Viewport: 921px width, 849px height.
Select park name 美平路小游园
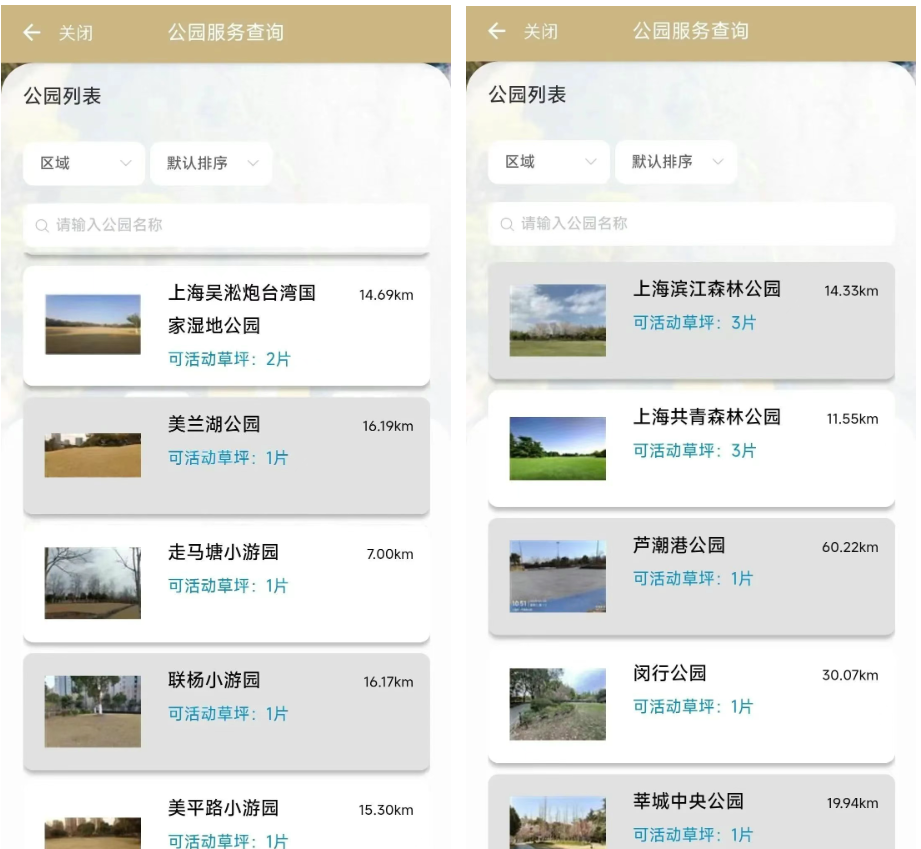[x=223, y=808]
